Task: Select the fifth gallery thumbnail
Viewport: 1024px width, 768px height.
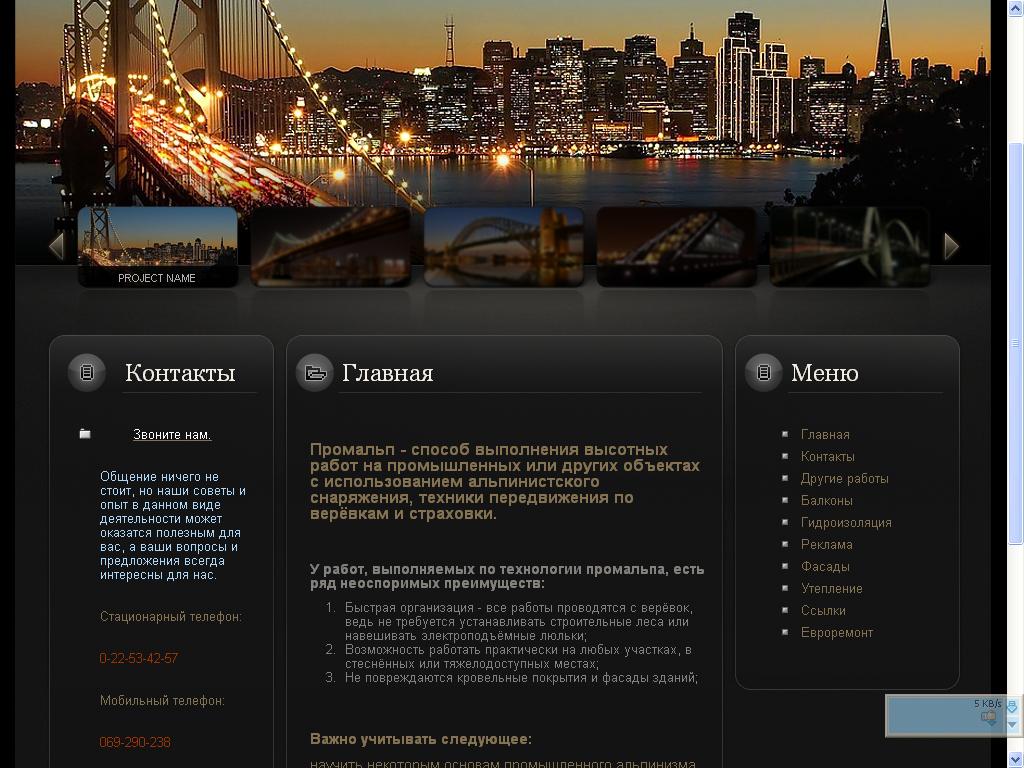Action: coord(850,247)
